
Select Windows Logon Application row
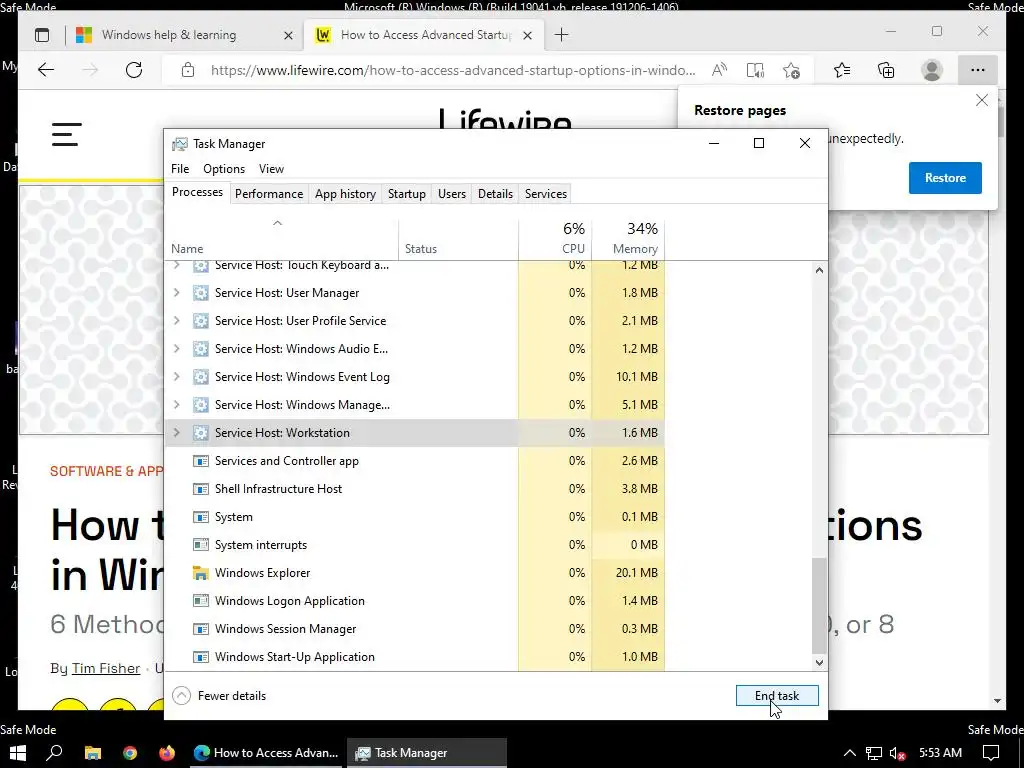(x=415, y=601)
